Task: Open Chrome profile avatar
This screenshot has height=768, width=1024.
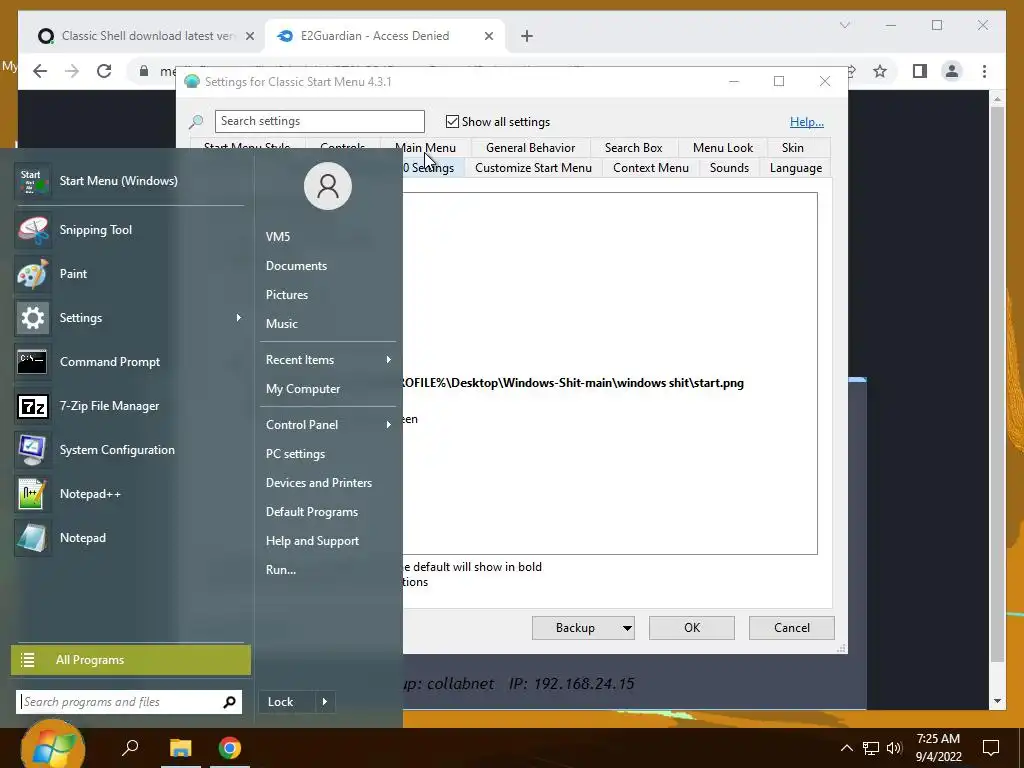Action: (952, 71)
